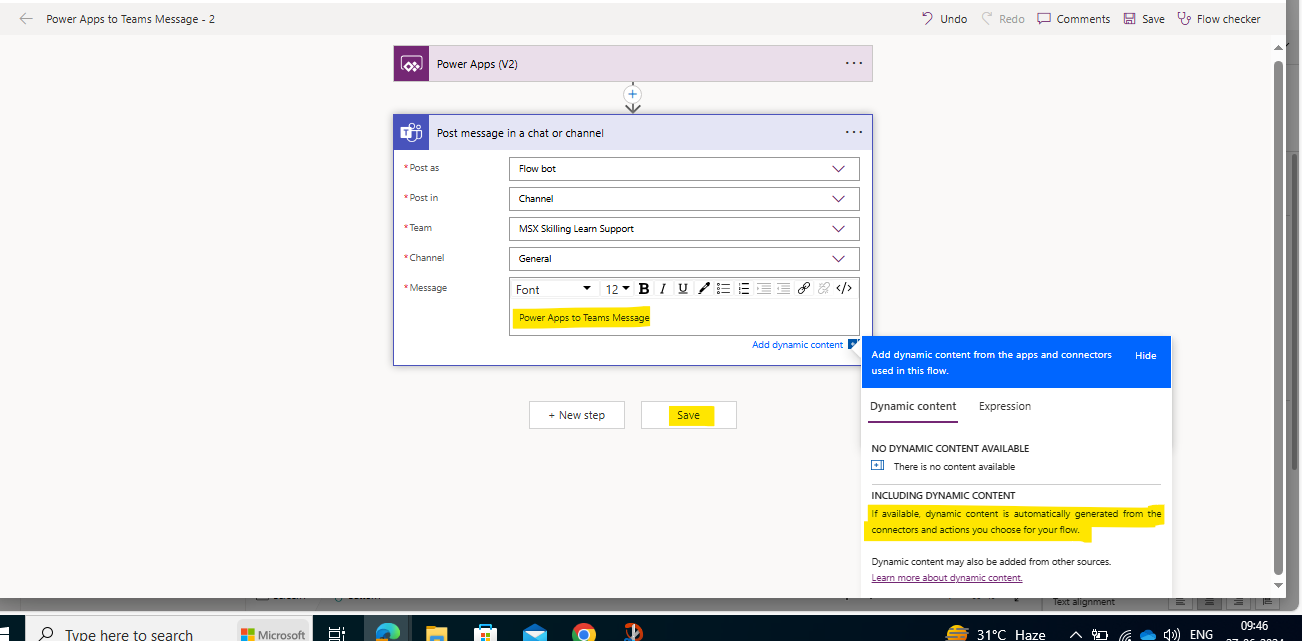Expand the Channel dropdown
The width and height of the screenshot is (1302, 641).
[684, 259]
